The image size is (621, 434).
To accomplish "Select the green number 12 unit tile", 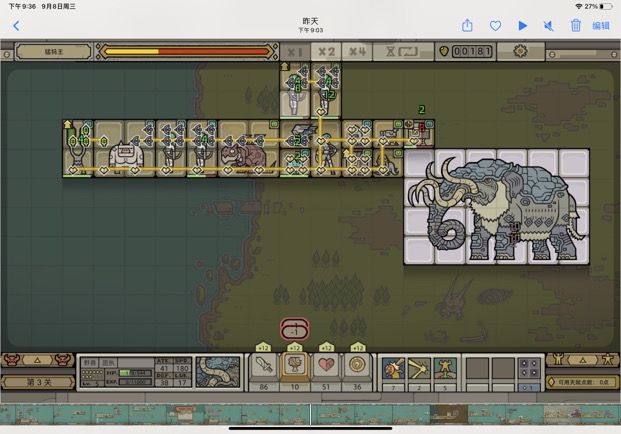I will tap(326, 90).
